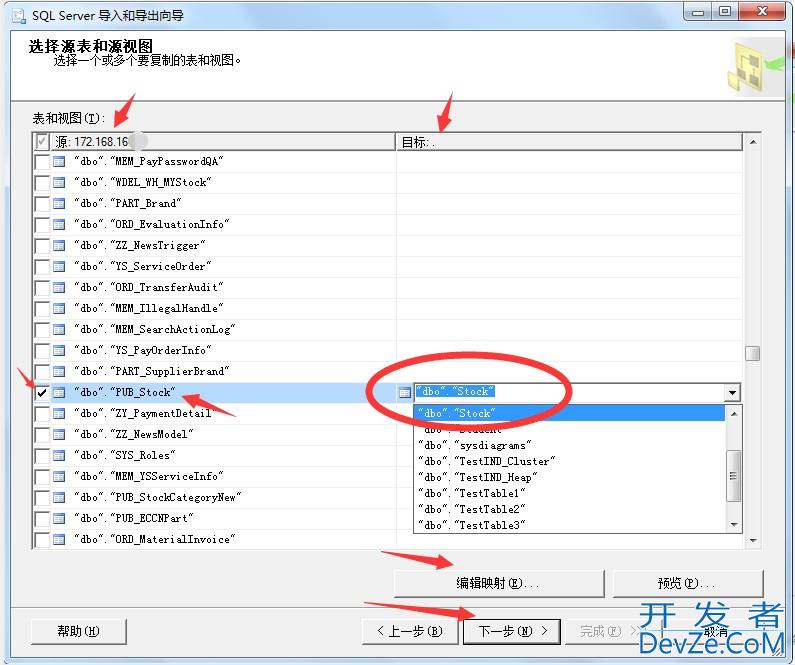Check the ZY_PaymentDetail table checkbox

click(42, 414)
